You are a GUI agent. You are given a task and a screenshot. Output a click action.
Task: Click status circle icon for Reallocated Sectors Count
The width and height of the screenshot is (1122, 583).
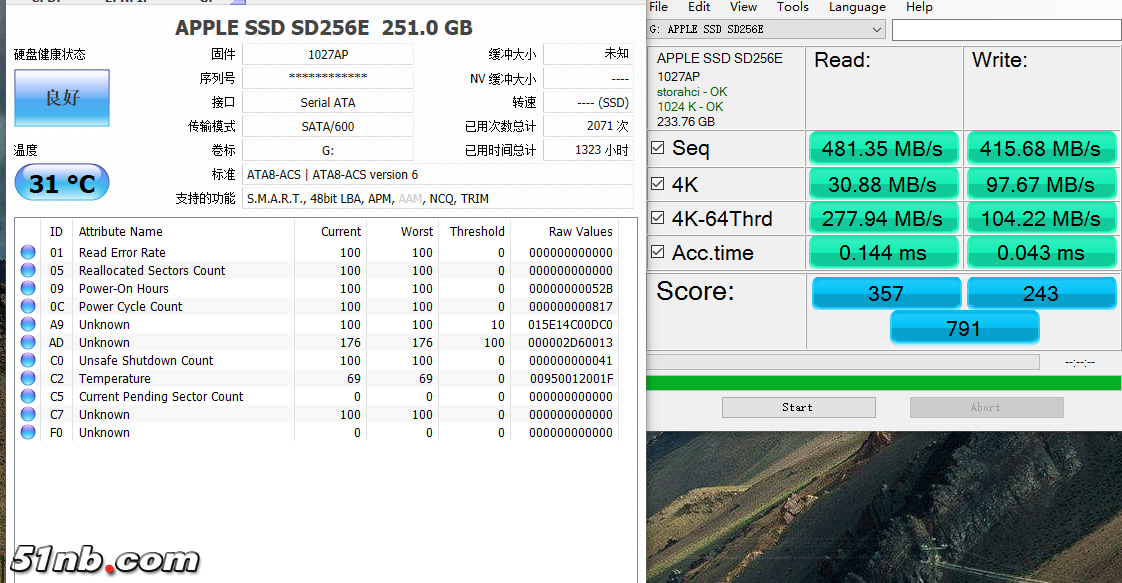click(x=28, y=270)
